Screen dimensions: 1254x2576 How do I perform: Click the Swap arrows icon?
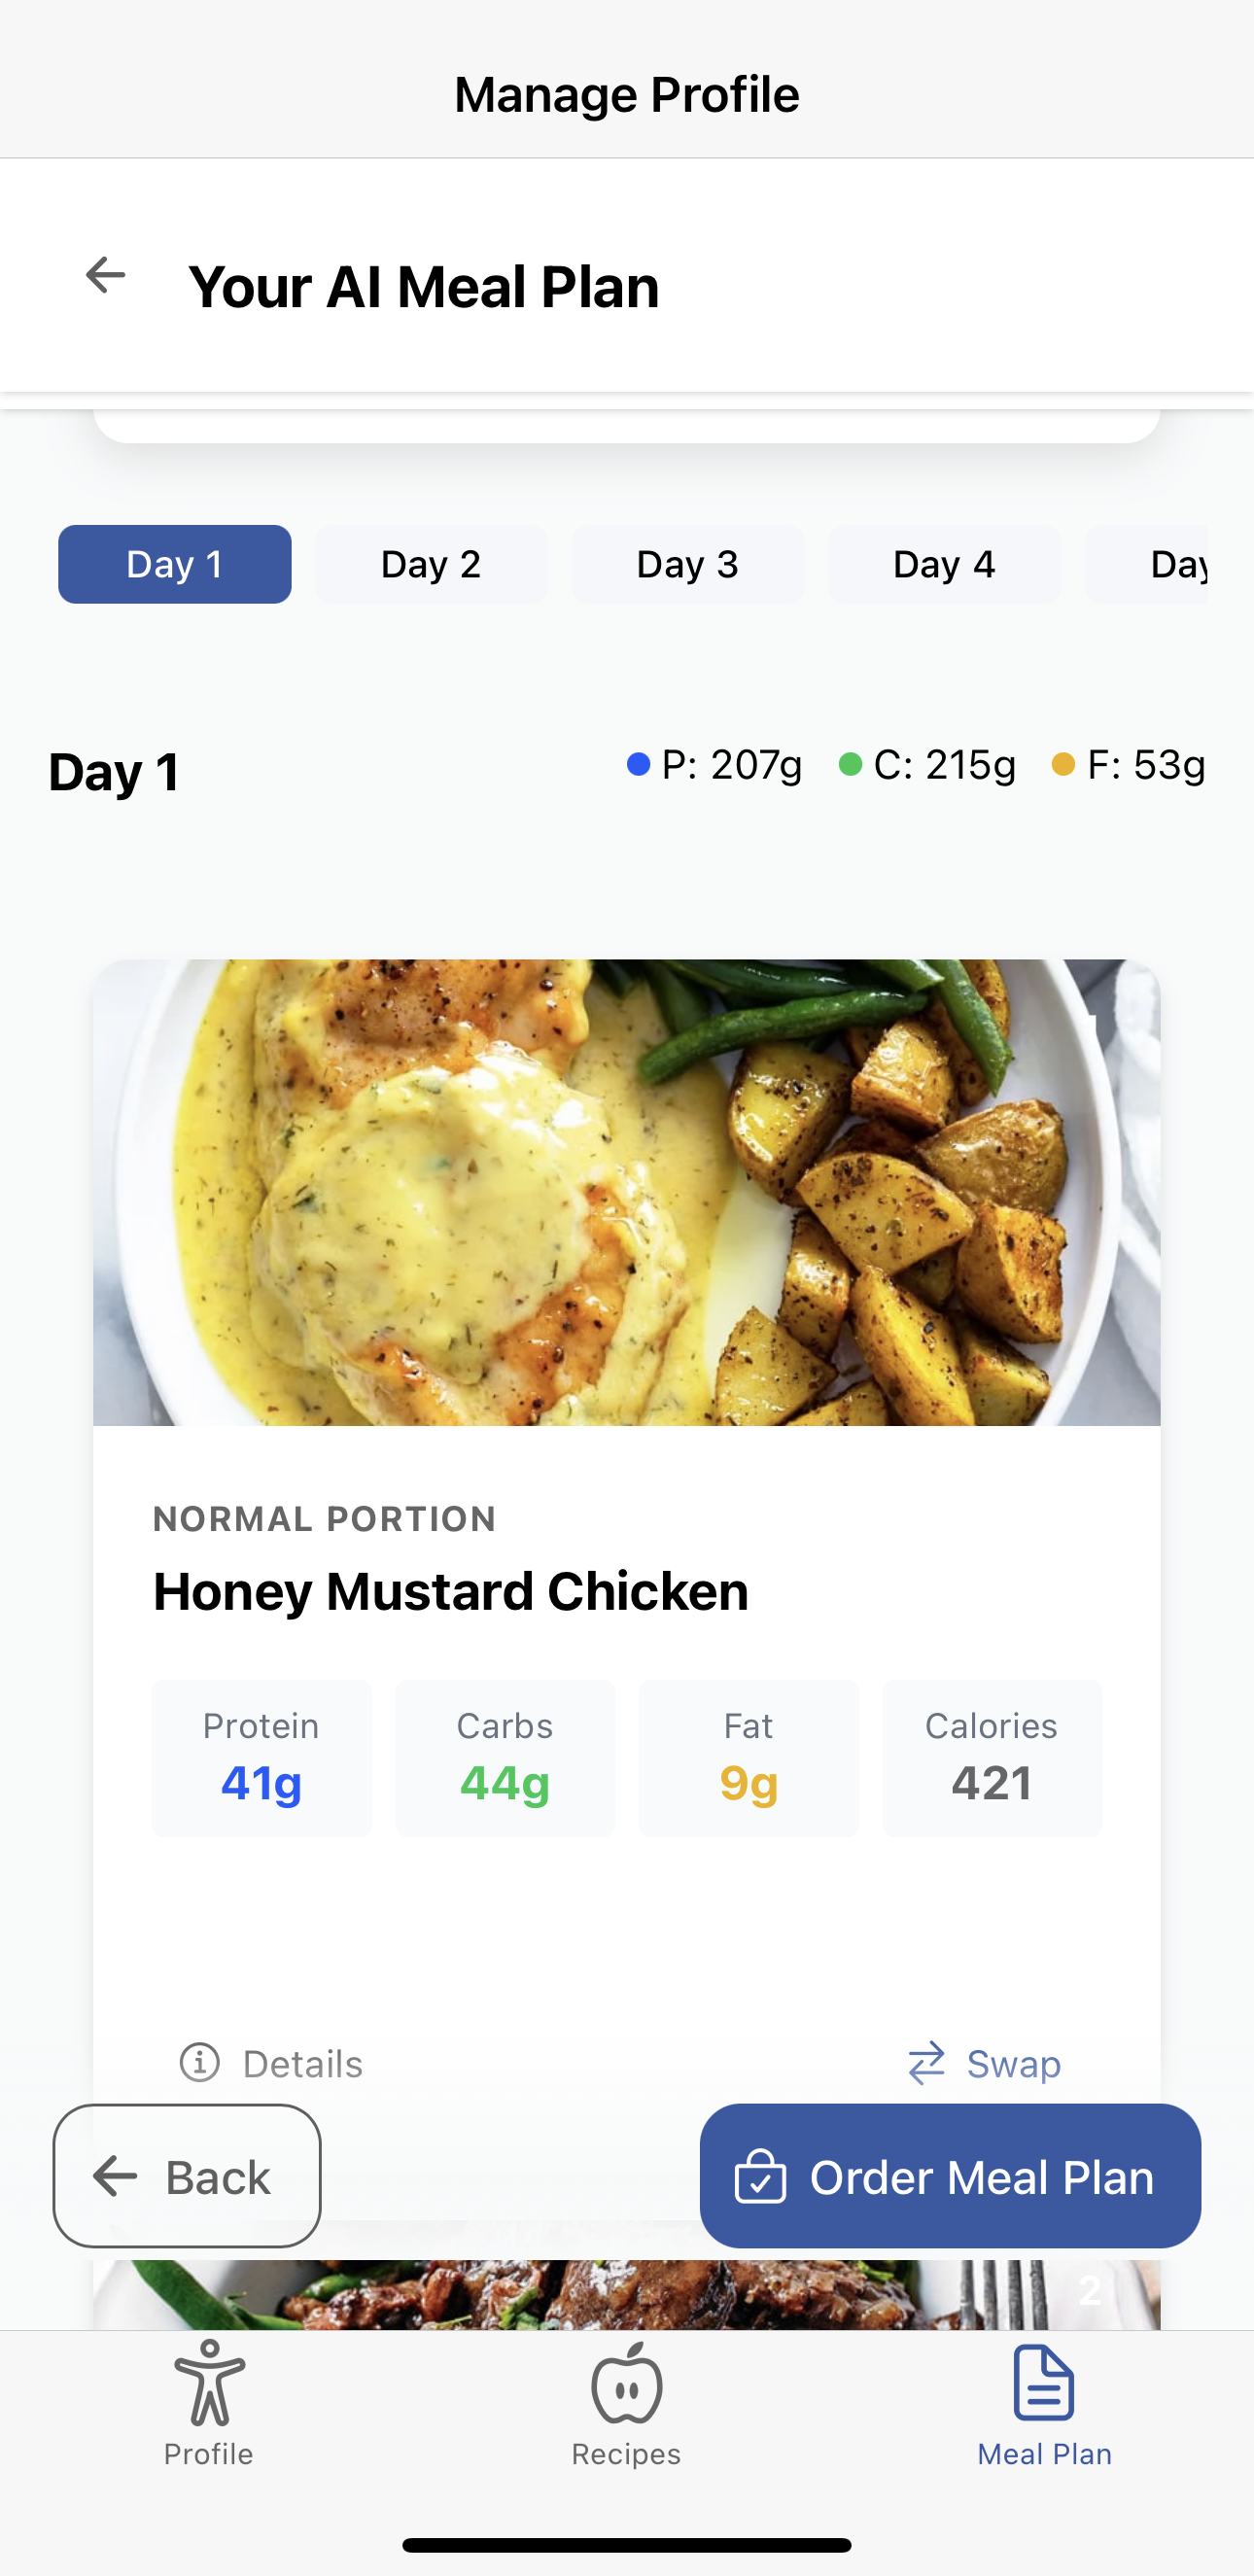pyautogui.click(x=926, y=2062)
